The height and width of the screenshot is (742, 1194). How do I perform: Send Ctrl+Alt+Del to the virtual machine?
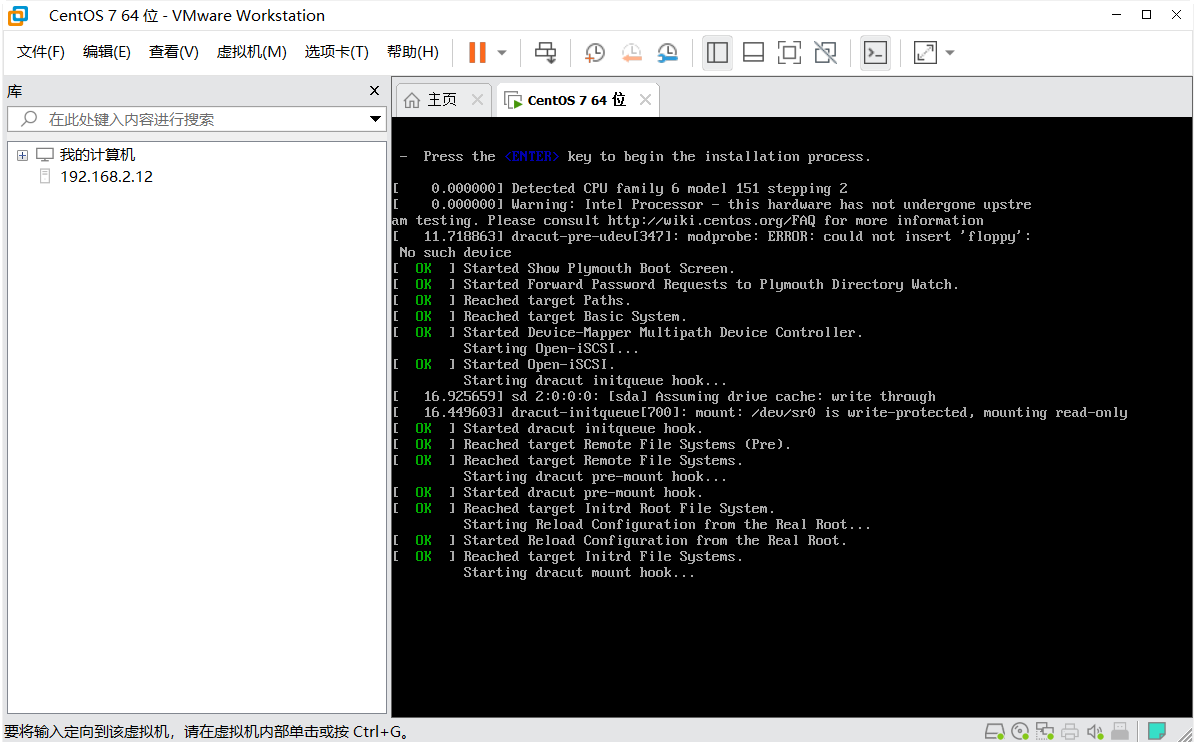(545, 52)
